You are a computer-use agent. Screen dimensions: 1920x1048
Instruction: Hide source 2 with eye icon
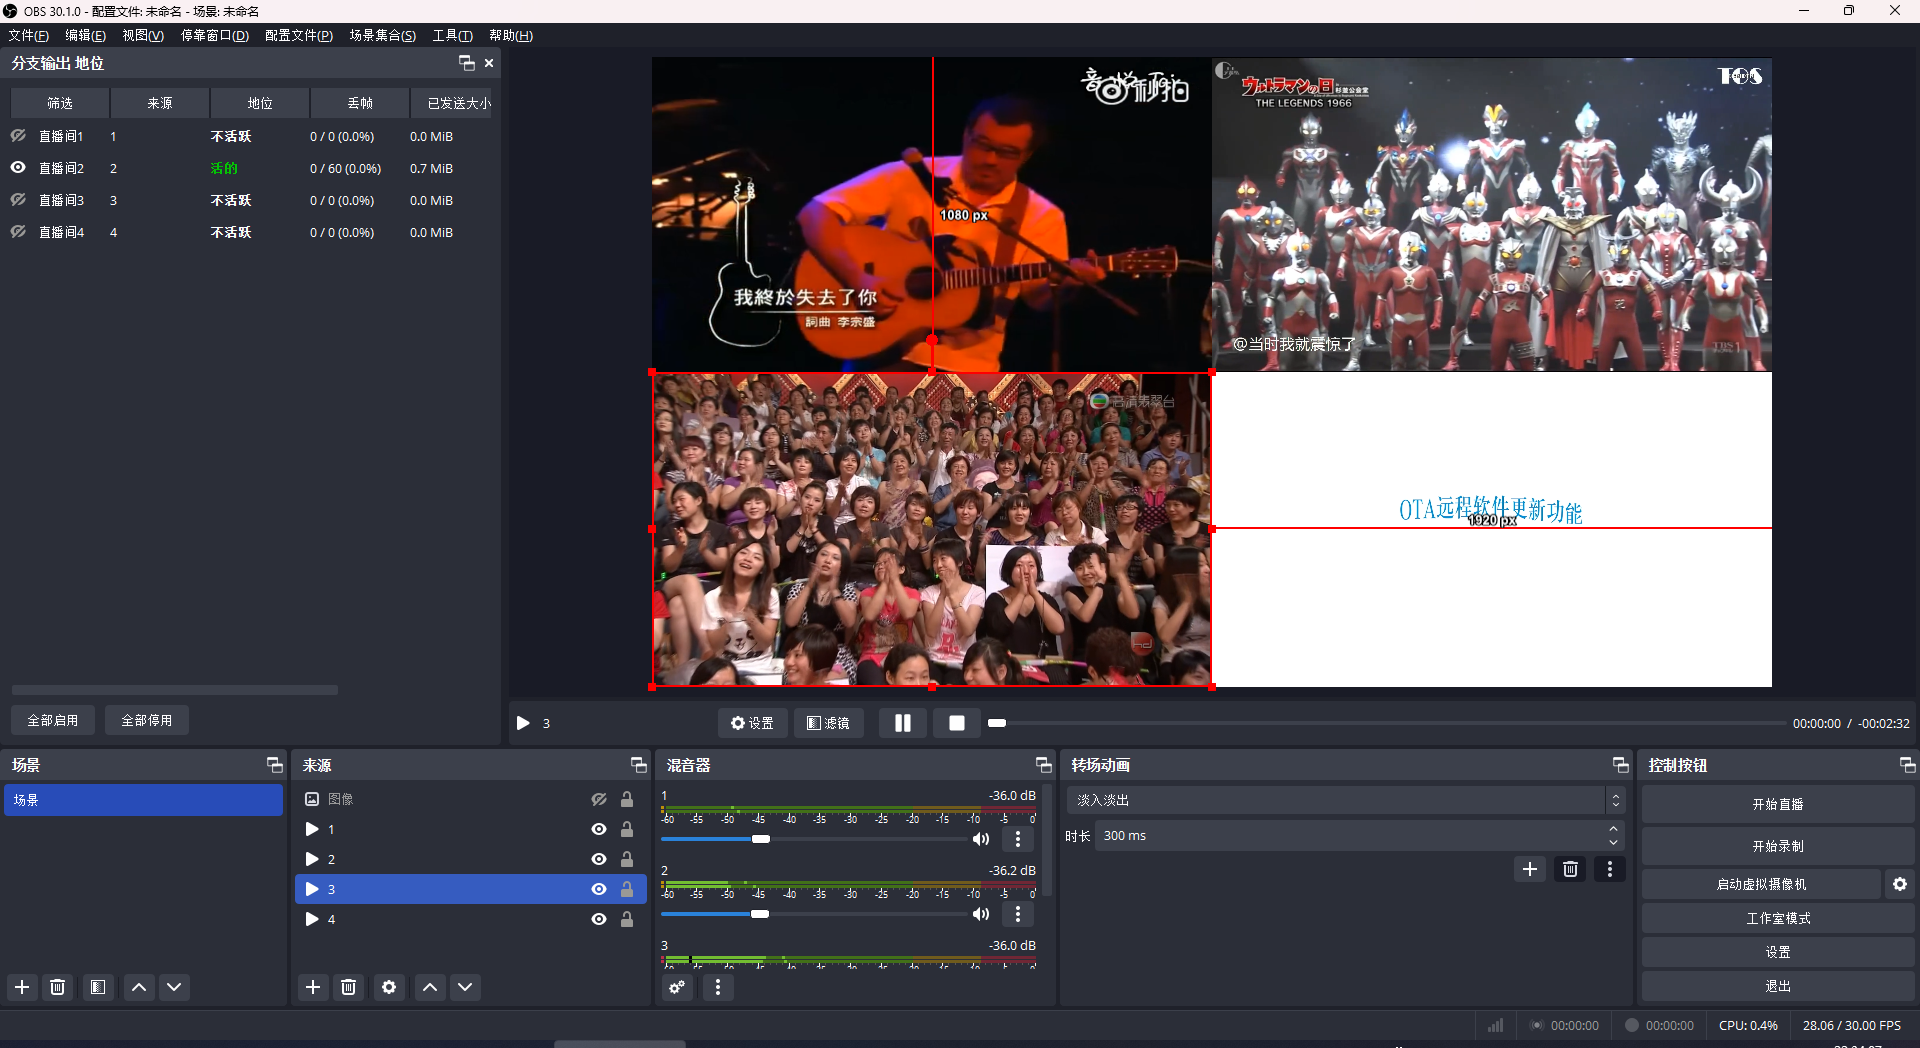point(599,859)
